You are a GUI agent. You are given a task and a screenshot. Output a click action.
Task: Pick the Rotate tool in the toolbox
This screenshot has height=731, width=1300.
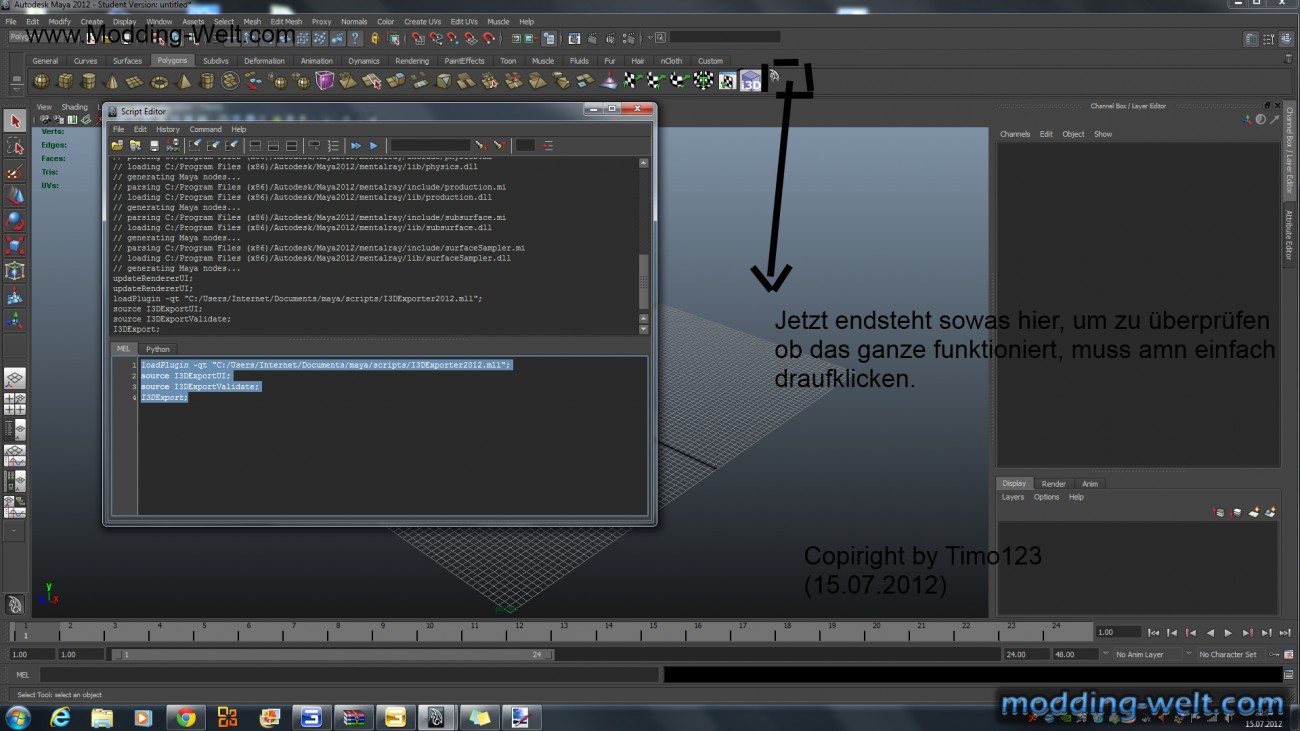pos(15,221)
